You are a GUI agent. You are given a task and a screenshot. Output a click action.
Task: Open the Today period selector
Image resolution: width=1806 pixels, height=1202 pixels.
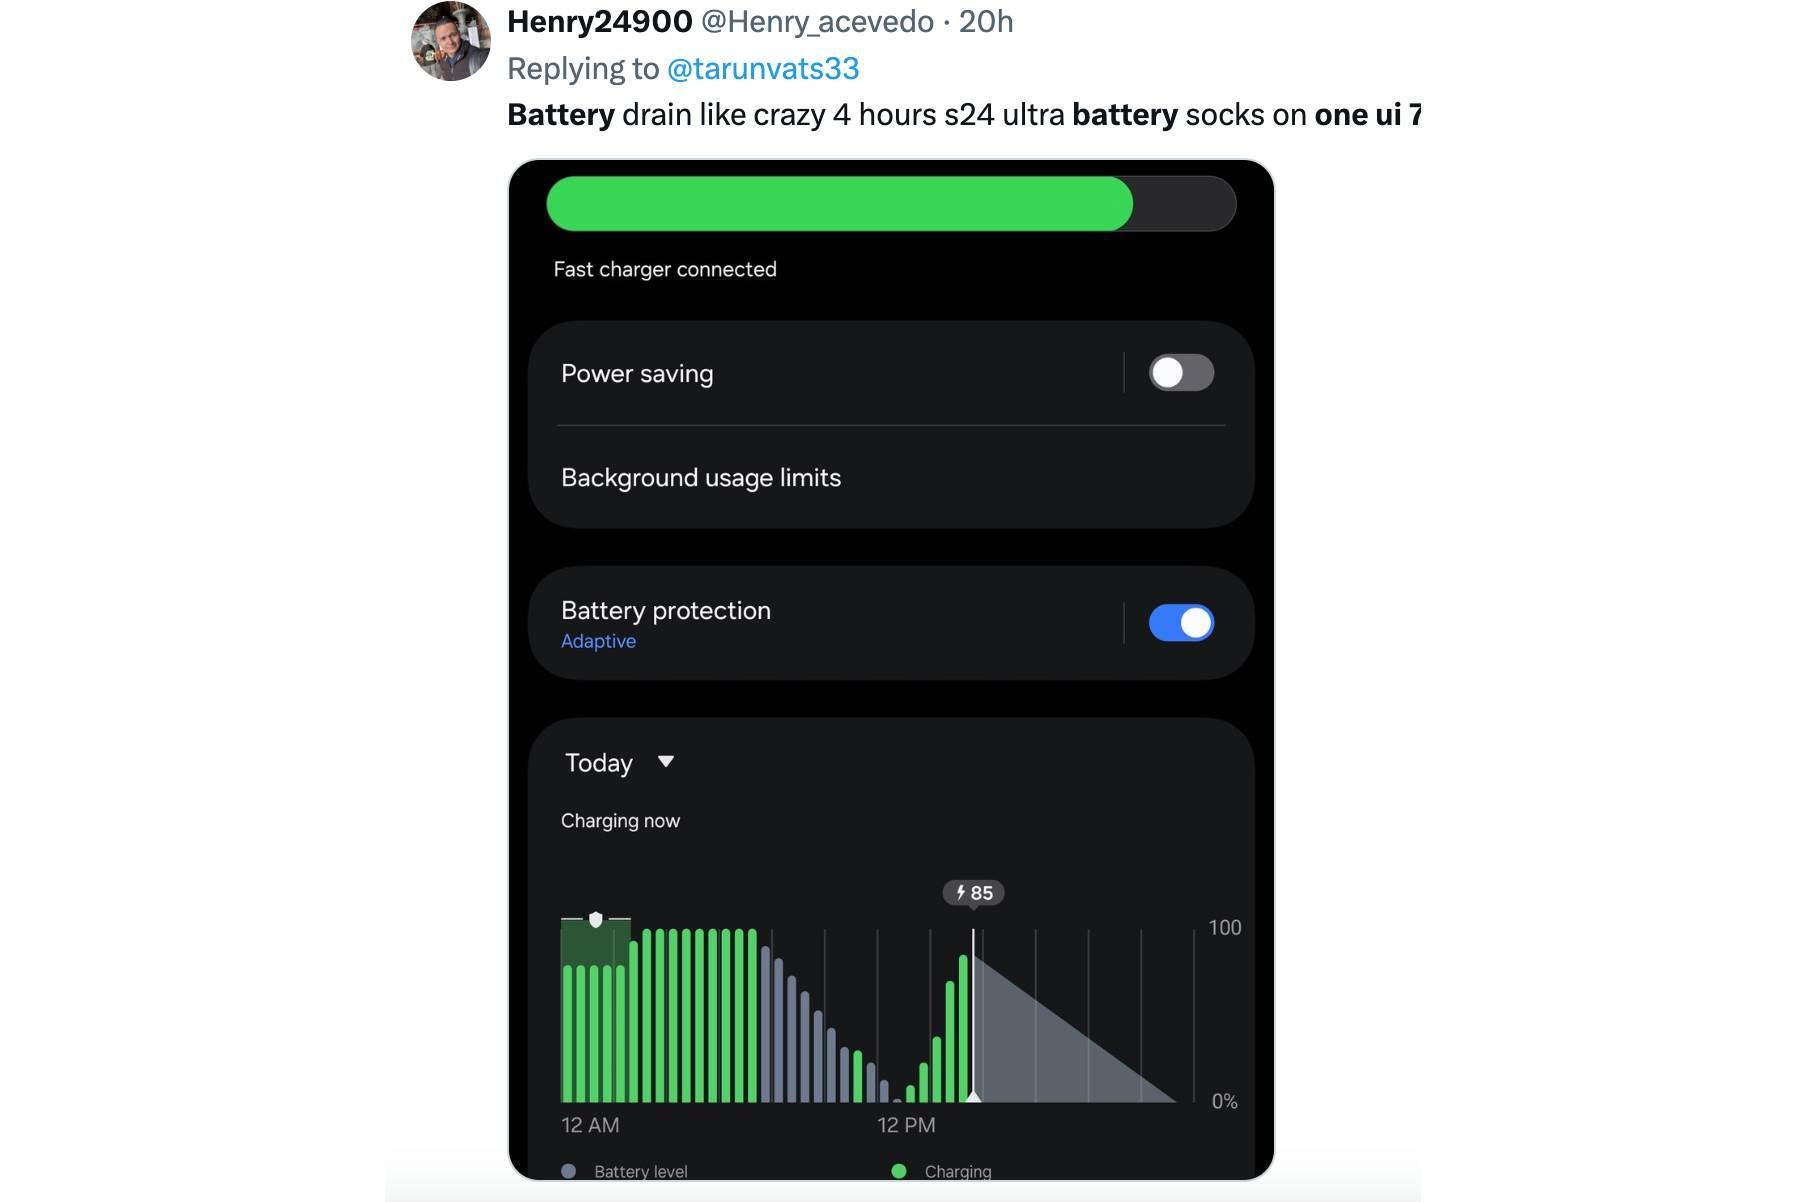(x=599, y=763)
